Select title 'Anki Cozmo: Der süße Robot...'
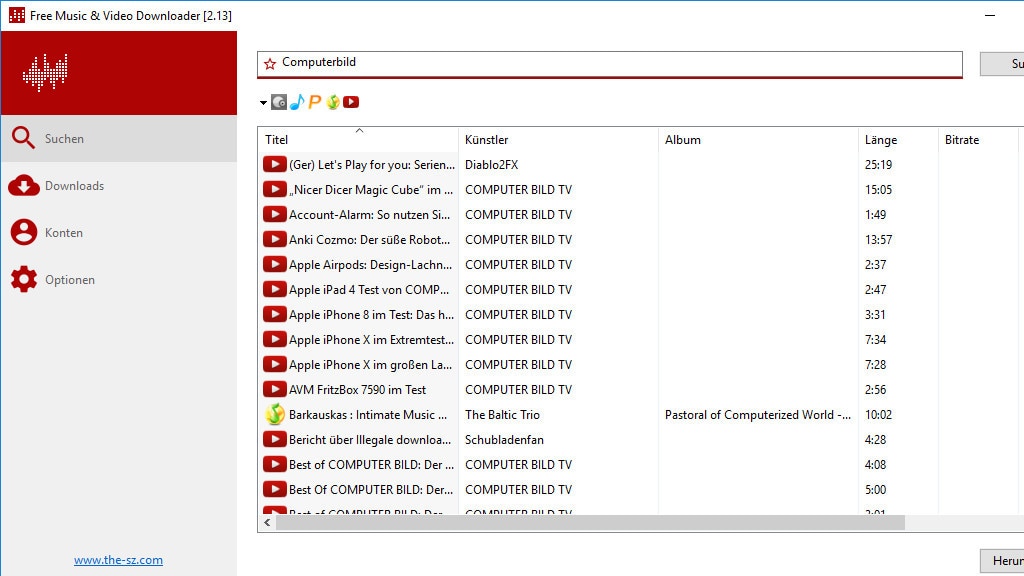 (369, 240)
